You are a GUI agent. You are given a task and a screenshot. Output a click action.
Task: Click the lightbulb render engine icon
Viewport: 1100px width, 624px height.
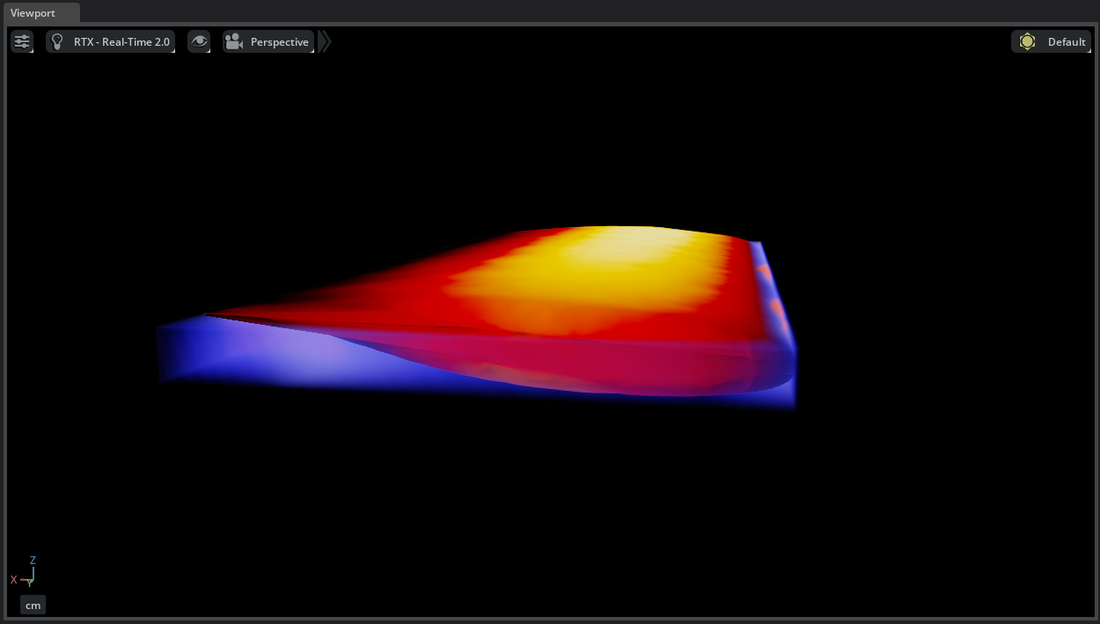(x=57, y=41)
